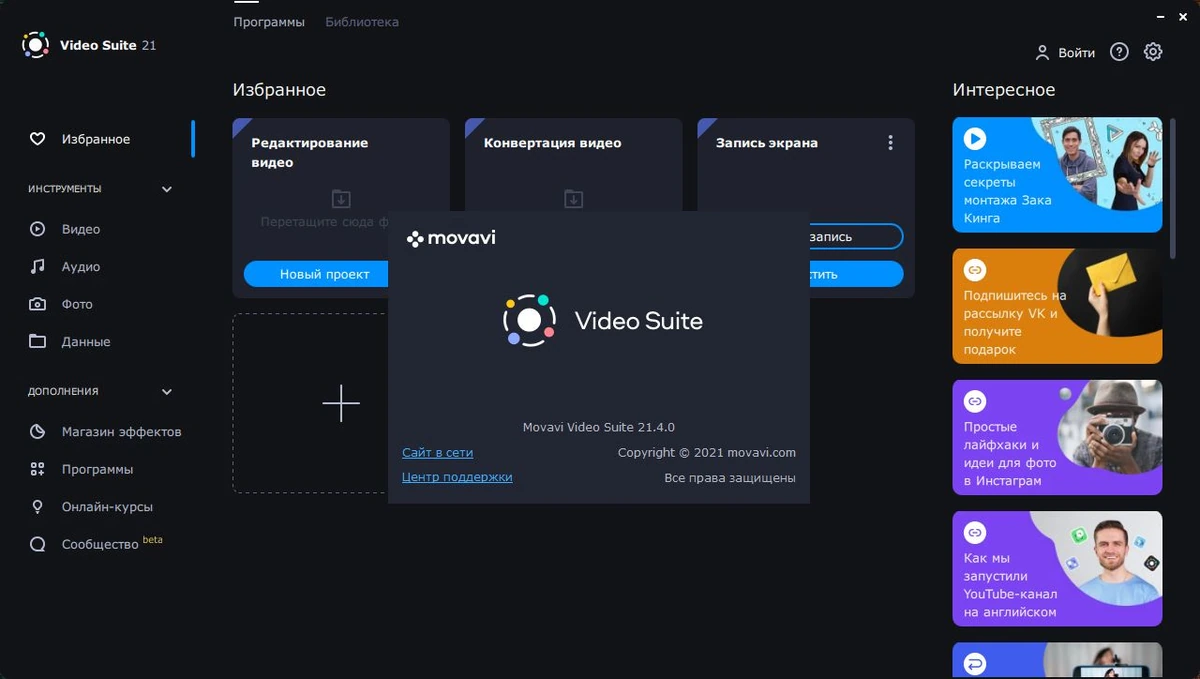This screenshot has width=1200, height=679.
Task: Click the Войти sign-in button
Action: 1065,52
